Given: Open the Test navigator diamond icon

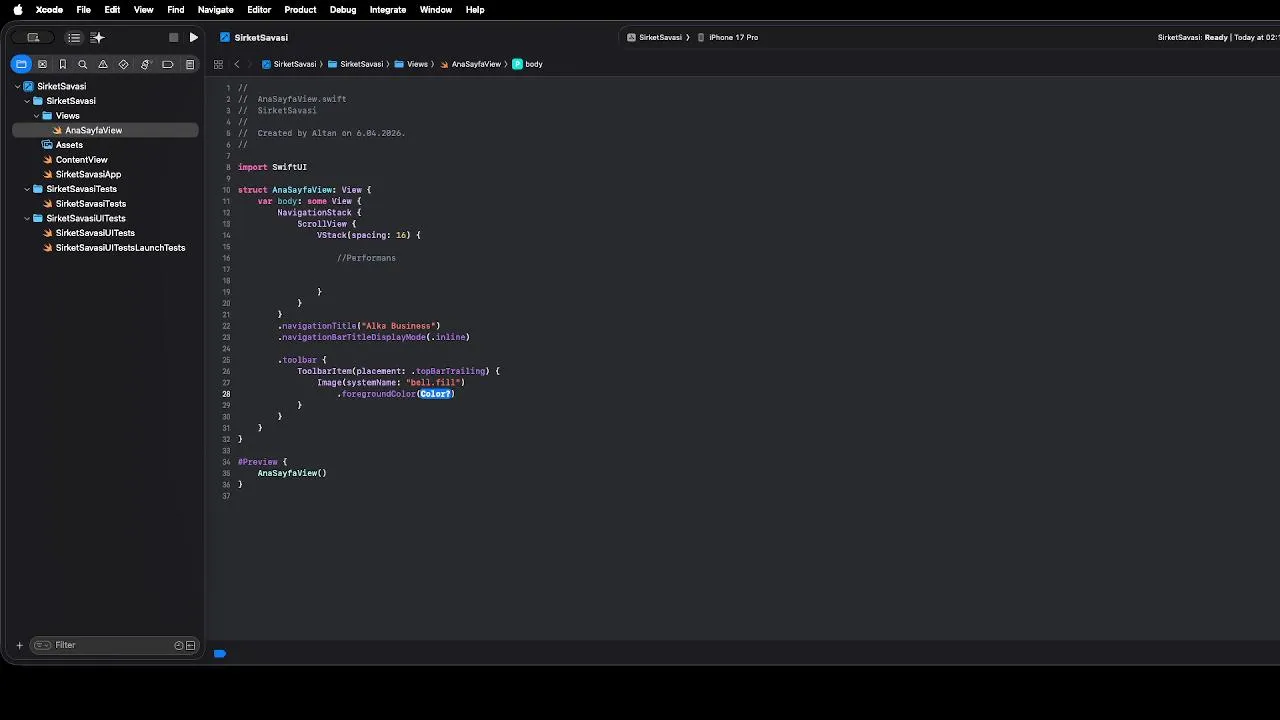Looking at the screenshot, I should point(124,64).
